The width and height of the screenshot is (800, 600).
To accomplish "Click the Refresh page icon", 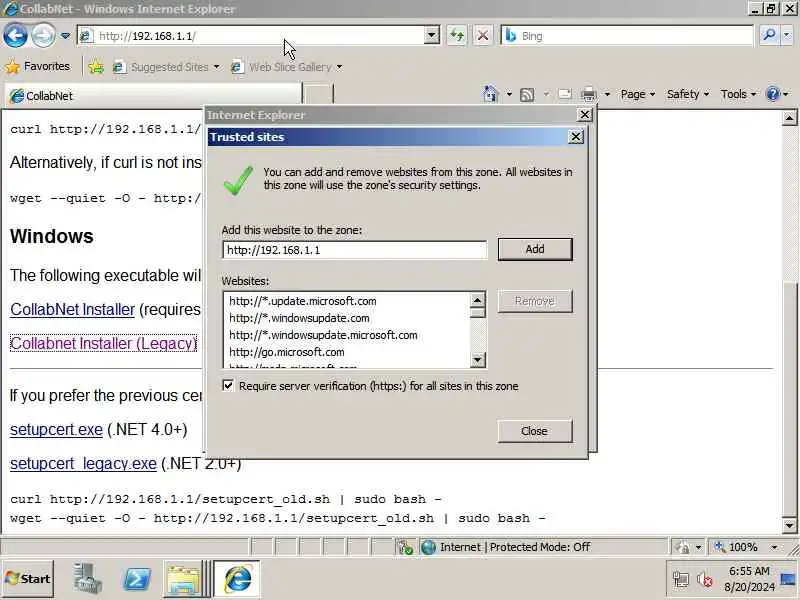I will (457, 36).
